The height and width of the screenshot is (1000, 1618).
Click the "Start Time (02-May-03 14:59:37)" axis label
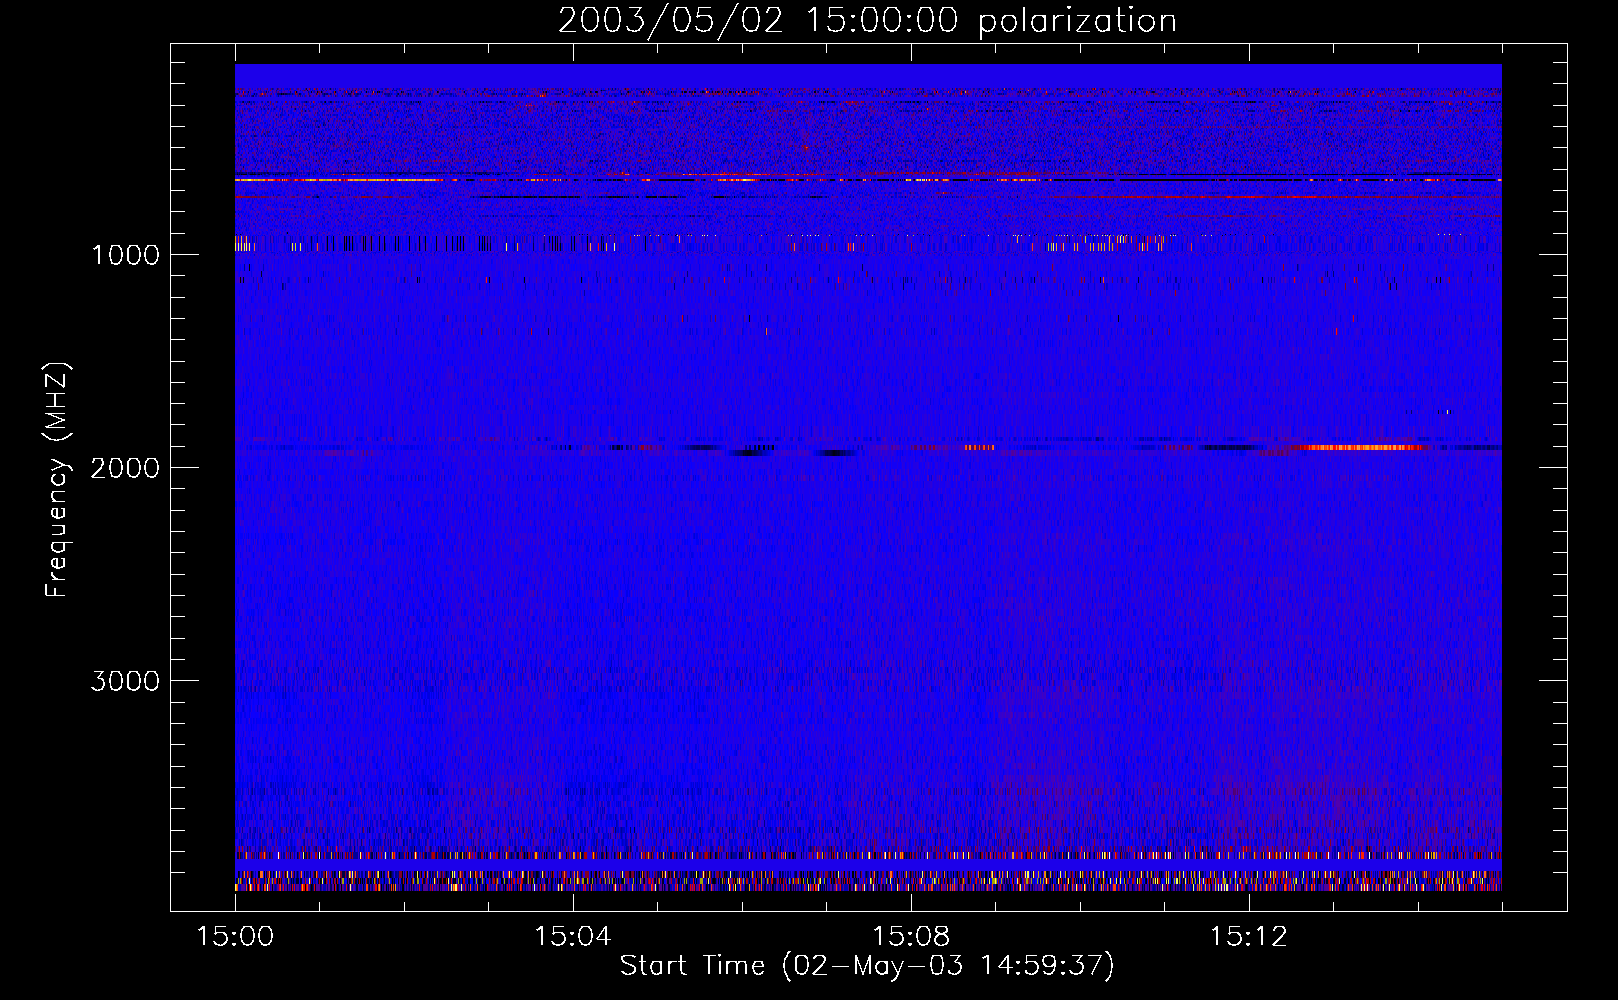tap(867, 965)
